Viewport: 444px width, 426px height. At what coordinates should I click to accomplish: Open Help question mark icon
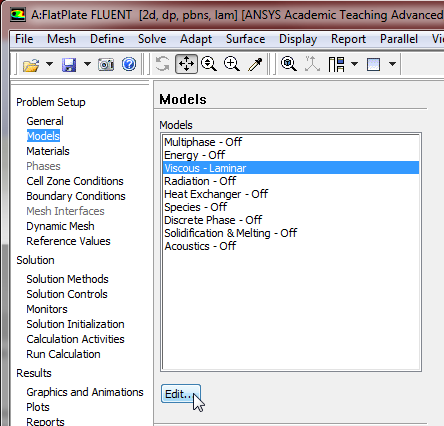pos(129,64)
